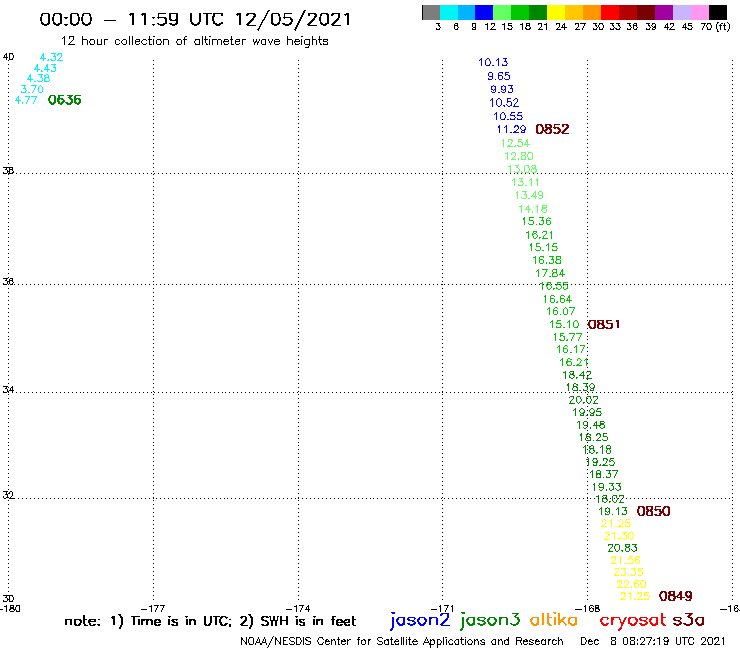This screenshot has width=740, height=650.
Task: Click the 'cryosat' satellite legend label
Action: pyautogui.click(x=633, y=621)
